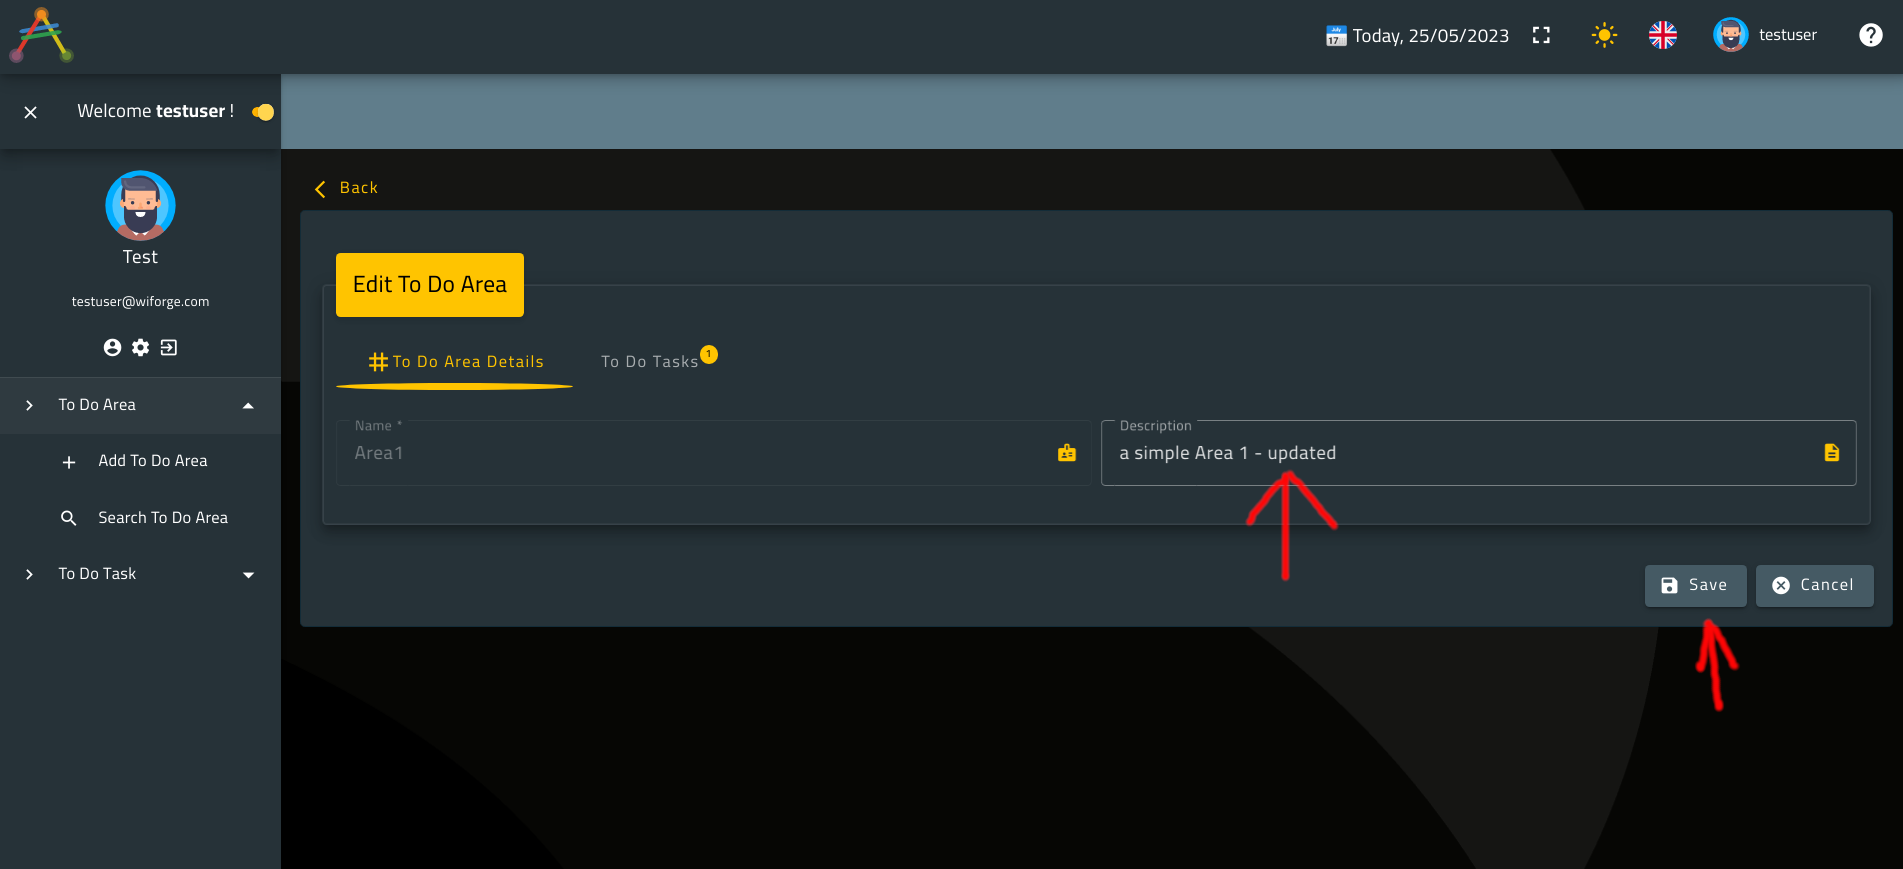The width and height of the screenshot is (1903, 869).
Task: Toggle the yellow switch beside Welcome
Action: [263, 112]
